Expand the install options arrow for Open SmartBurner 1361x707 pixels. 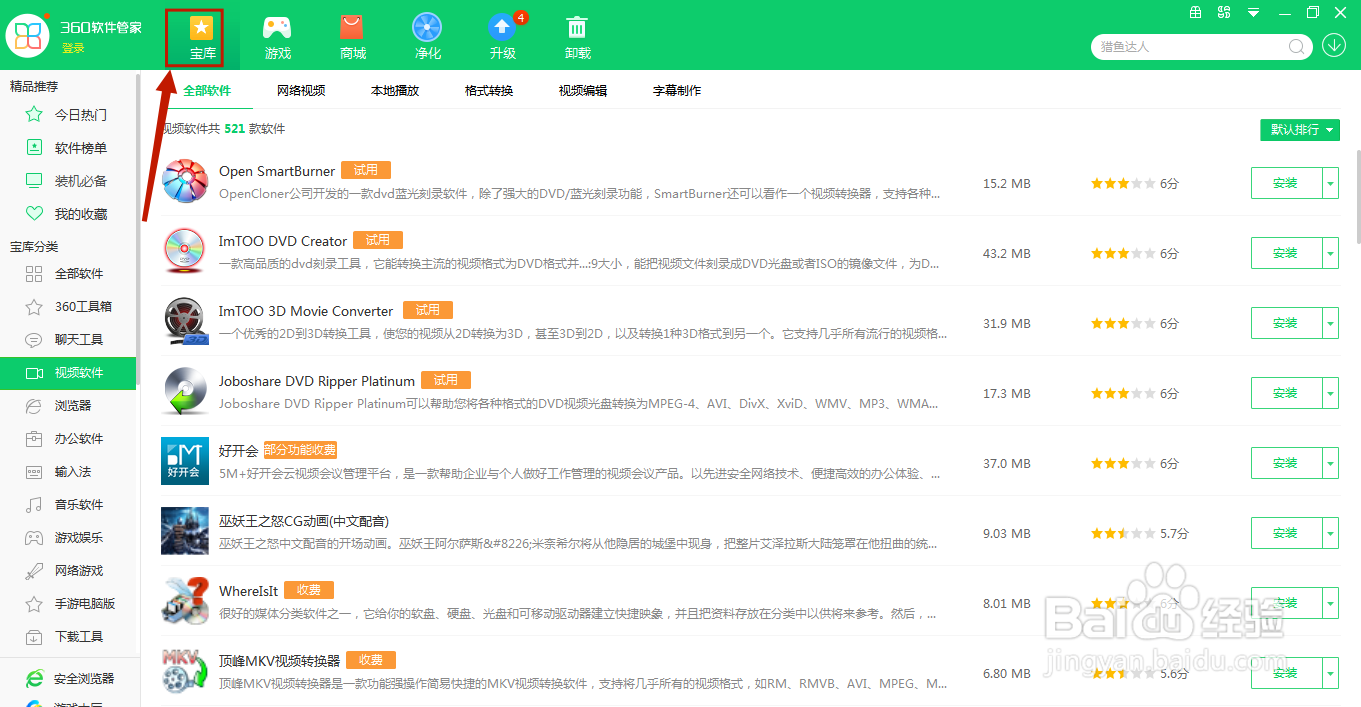pyautogui.click(x=1330, y=183)
